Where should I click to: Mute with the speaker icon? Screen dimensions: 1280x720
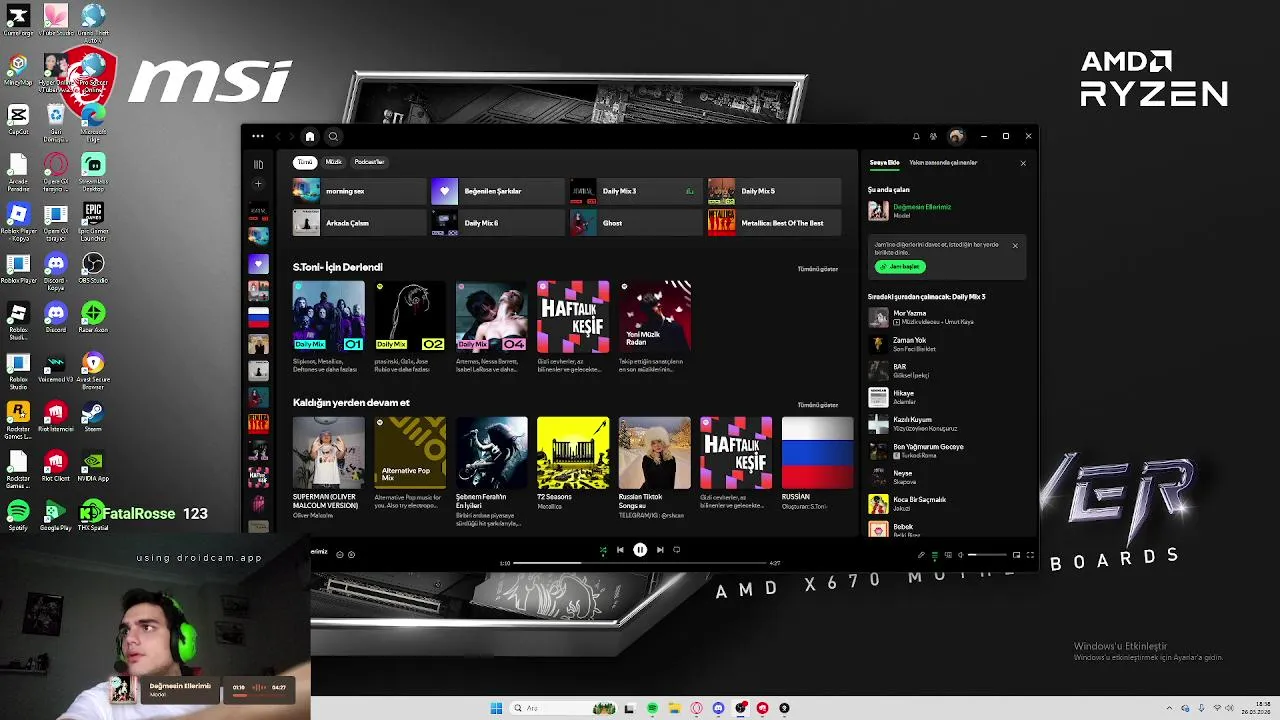tap(960, 555)
